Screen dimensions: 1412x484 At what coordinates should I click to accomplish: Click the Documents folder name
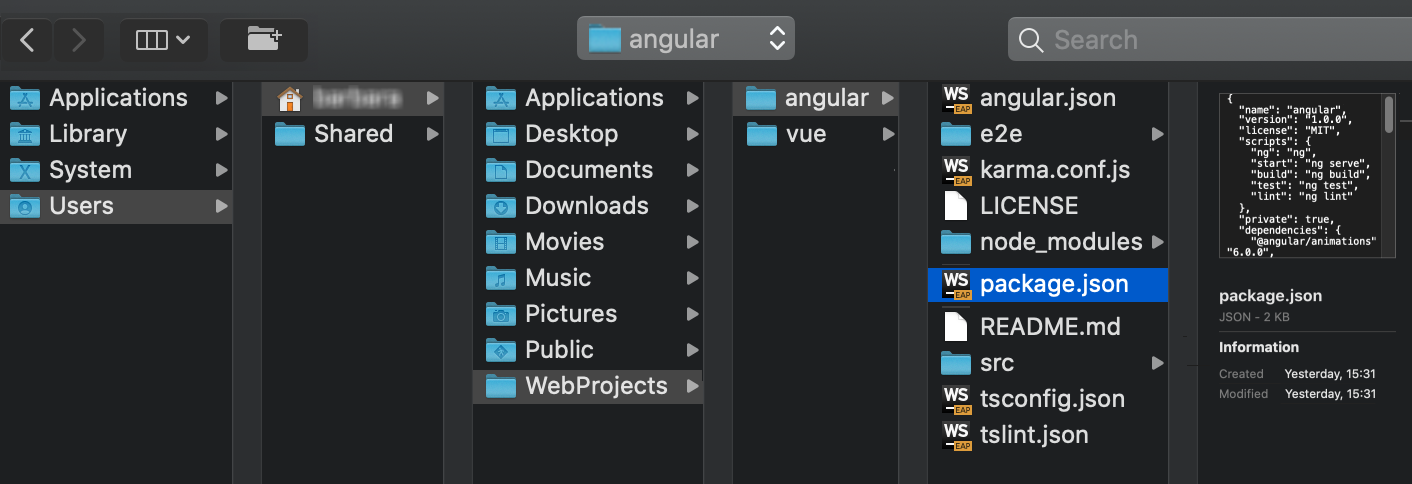coord(589,170)
